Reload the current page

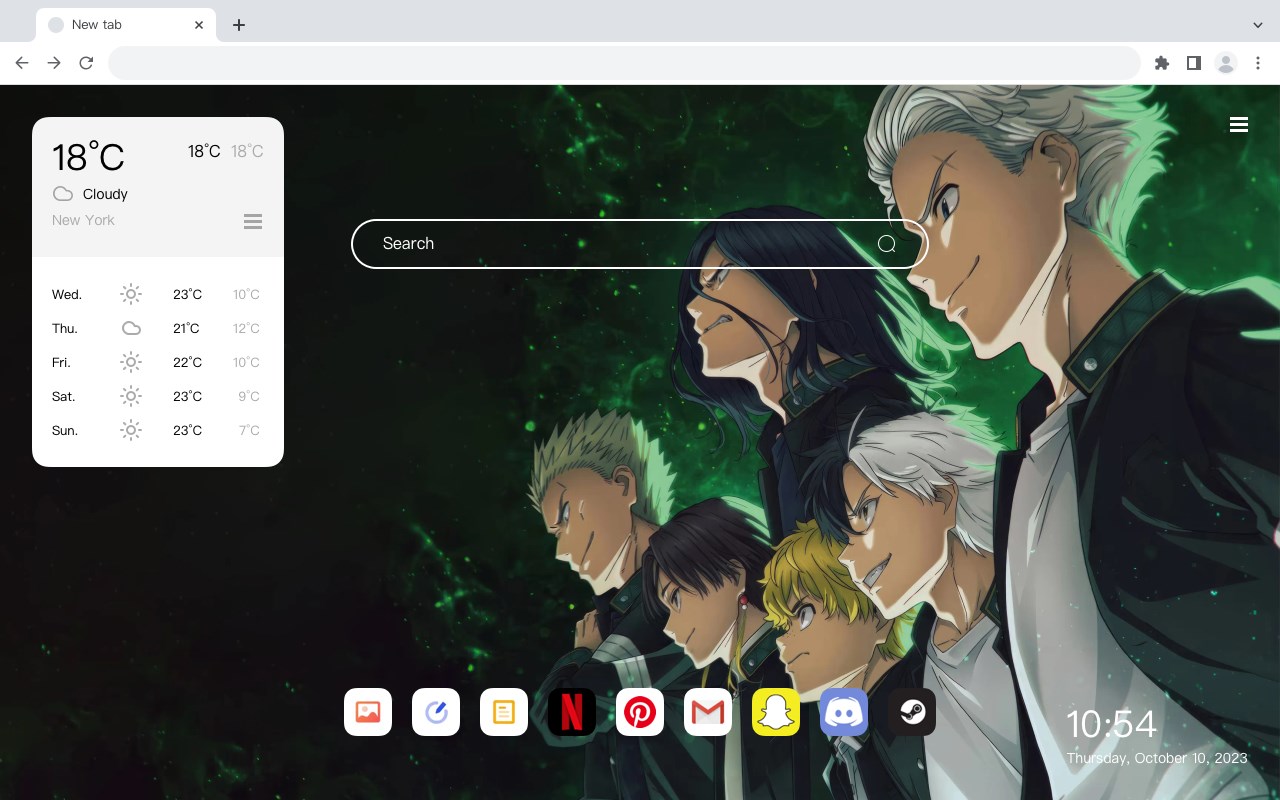pyautogui.click(x=86, y=63)
